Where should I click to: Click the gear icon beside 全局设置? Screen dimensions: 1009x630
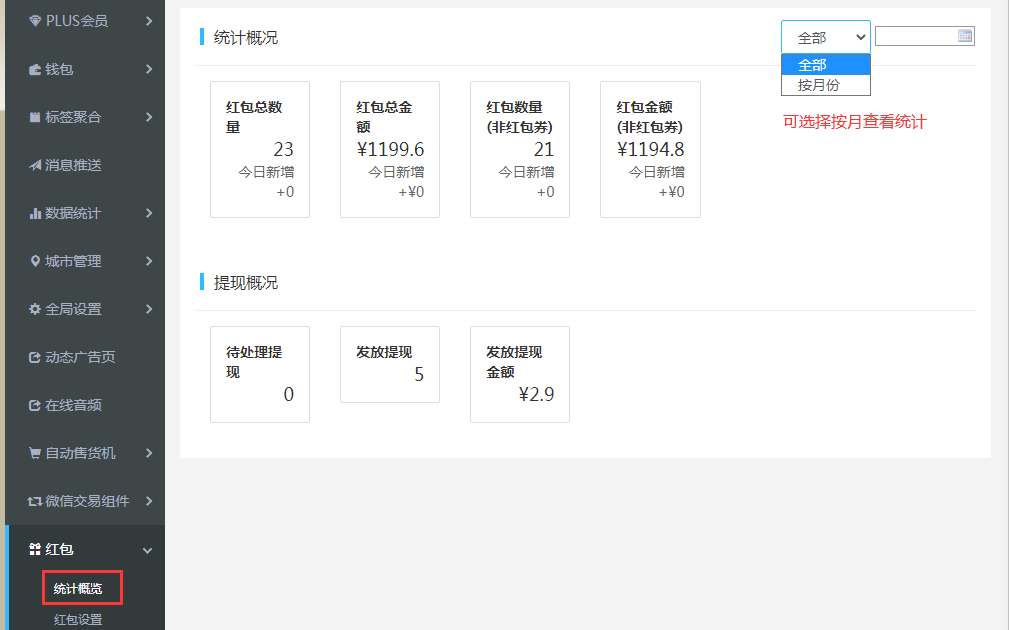coord(35,309)
